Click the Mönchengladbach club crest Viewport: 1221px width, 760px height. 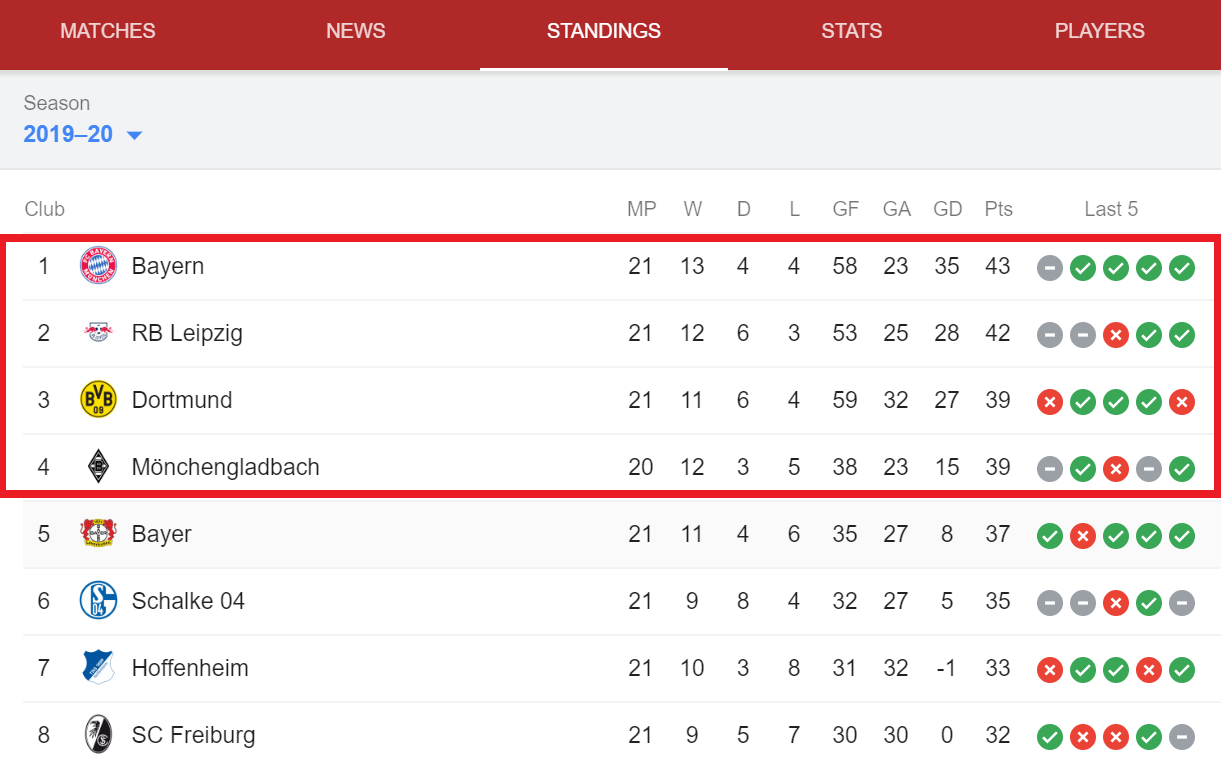pyautogui.click(x=98, y=467)
